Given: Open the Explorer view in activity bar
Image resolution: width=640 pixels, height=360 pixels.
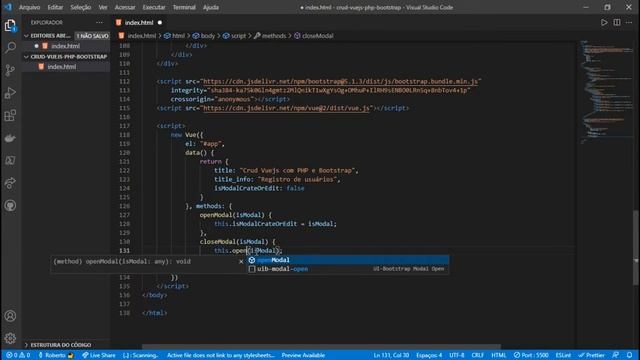Looking at the screenshot, I should click(x=10, y=26).
